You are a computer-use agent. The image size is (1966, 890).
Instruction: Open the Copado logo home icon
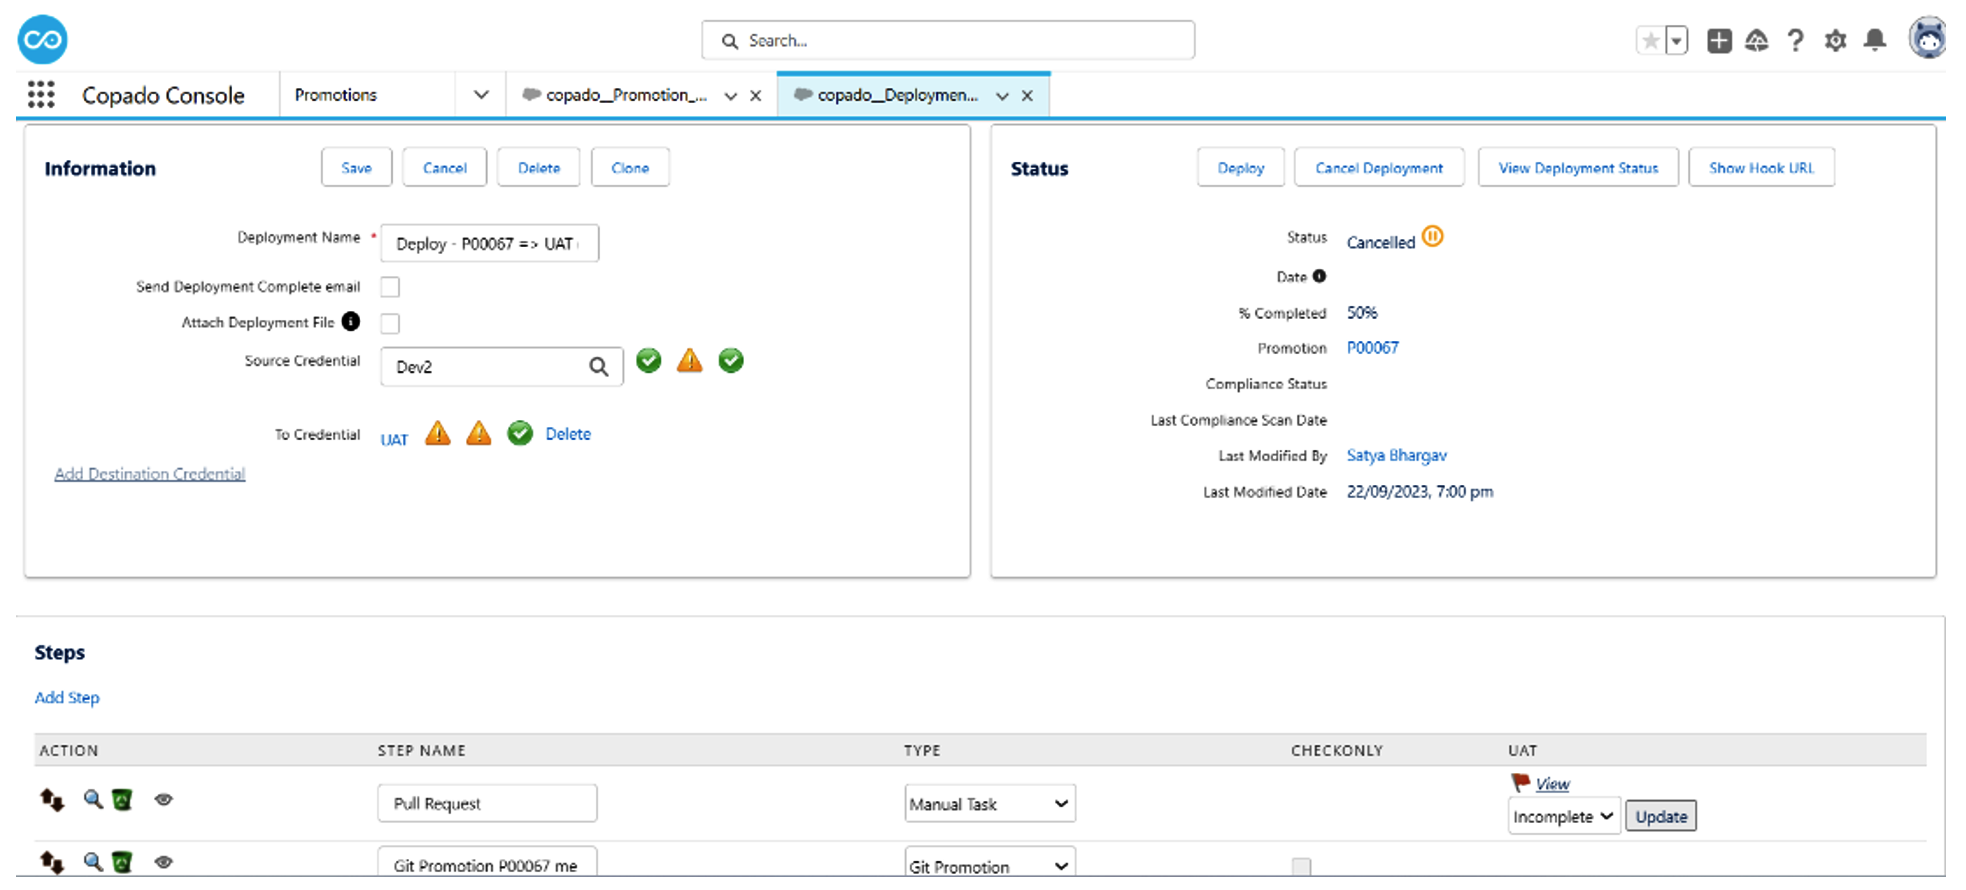pos(42,40)
